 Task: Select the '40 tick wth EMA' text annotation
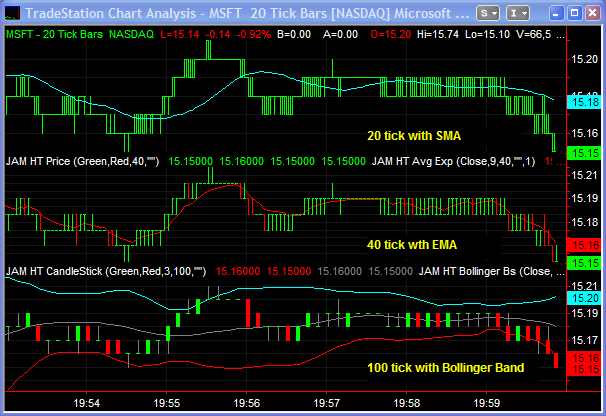(412, 245)
